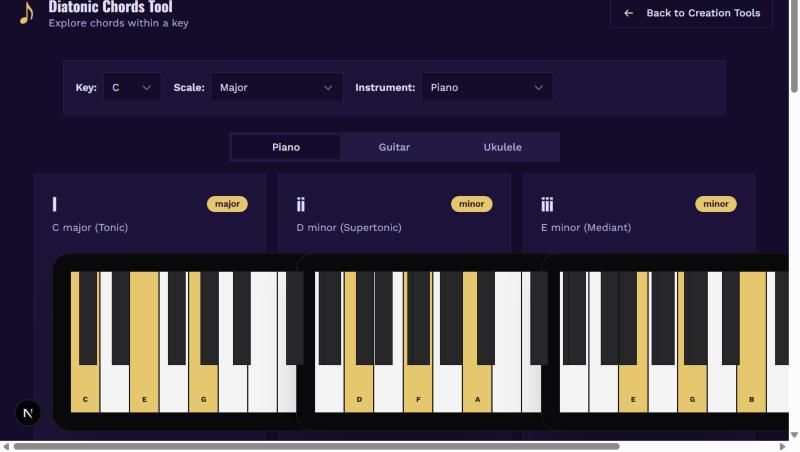Click the 'C major (Tonic)' label
Image resolution: width=800 pixels, height=452 pixels.
(x=90, y=228)
